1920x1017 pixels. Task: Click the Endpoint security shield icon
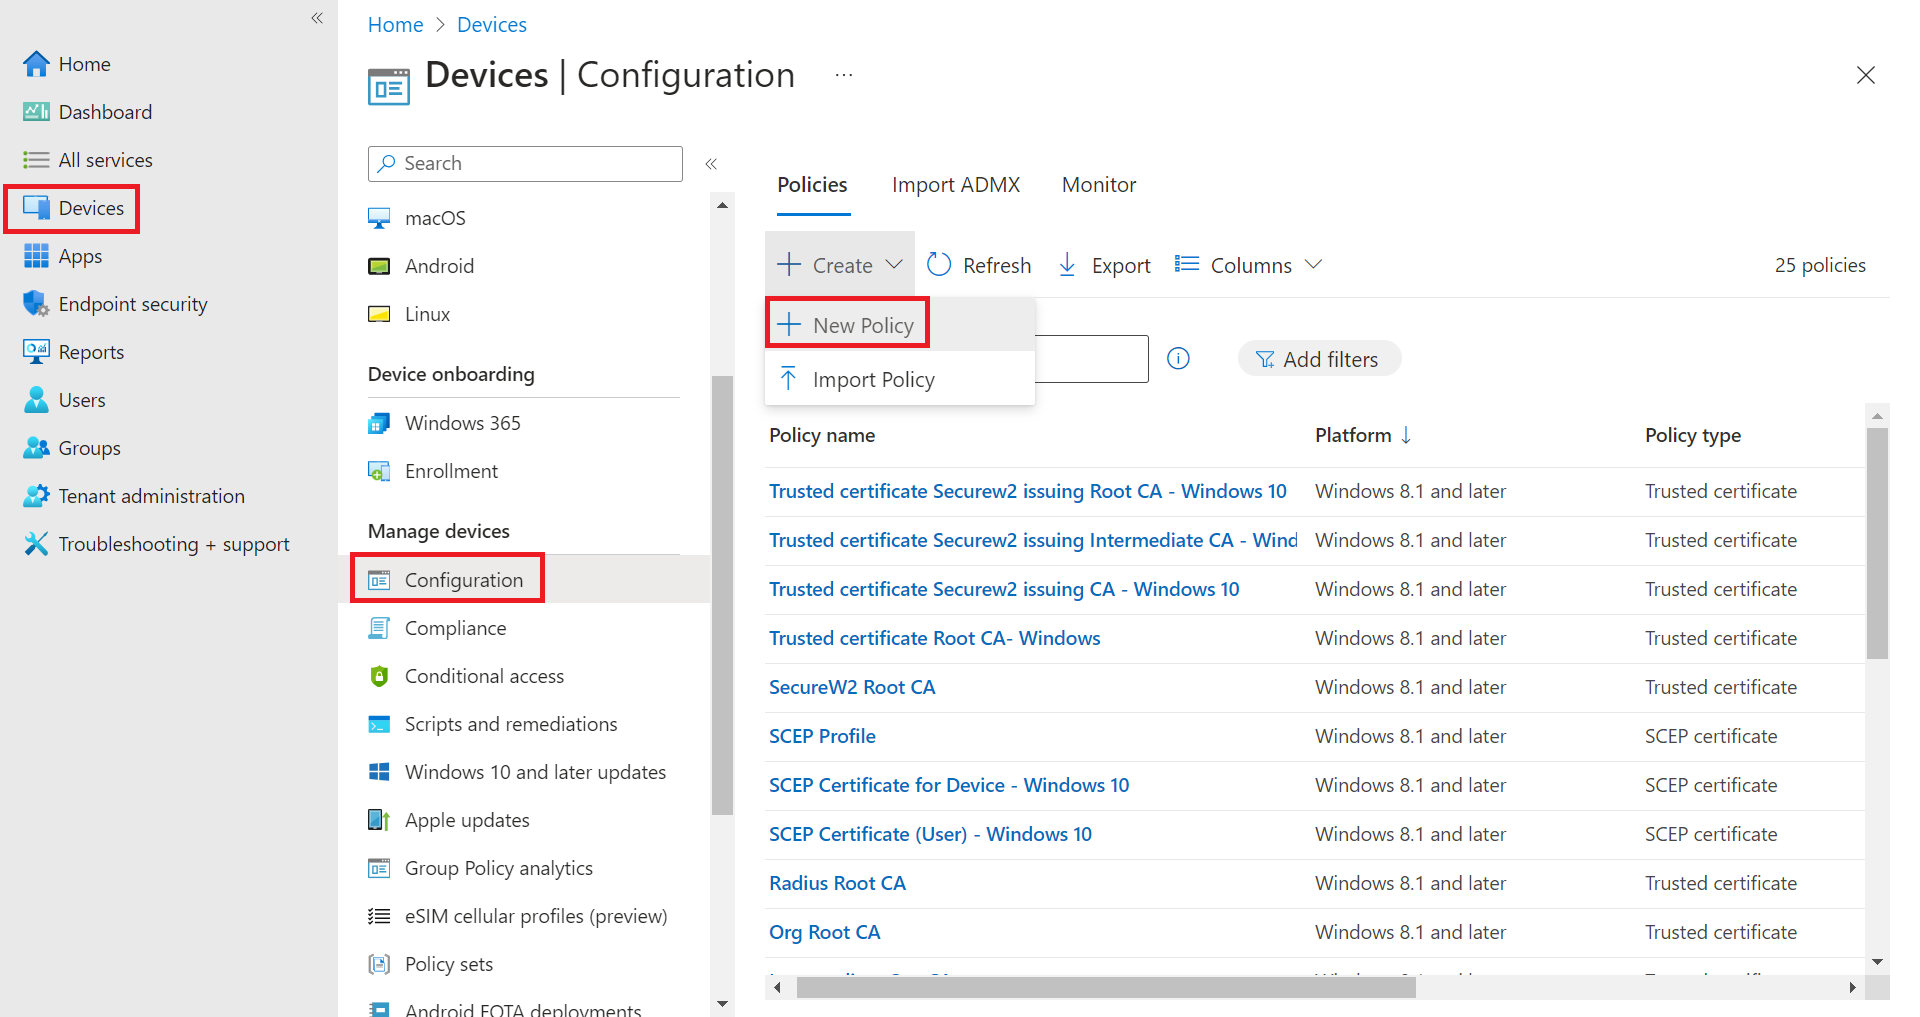click(36, 304)
